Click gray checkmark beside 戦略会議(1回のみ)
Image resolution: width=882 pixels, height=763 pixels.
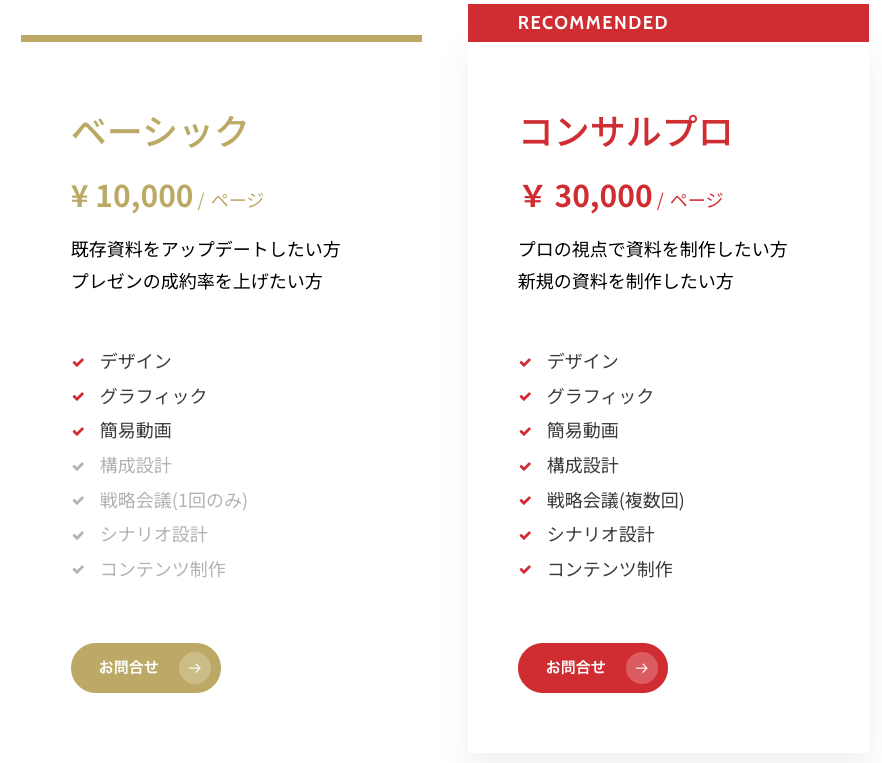[x=78, y=501]
